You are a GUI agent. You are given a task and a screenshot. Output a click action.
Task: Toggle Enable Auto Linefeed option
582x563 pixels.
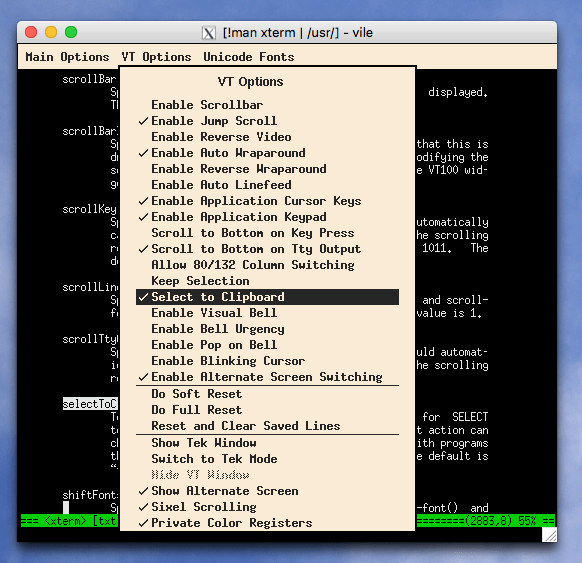pyautogui.click(x=267, y=185)
